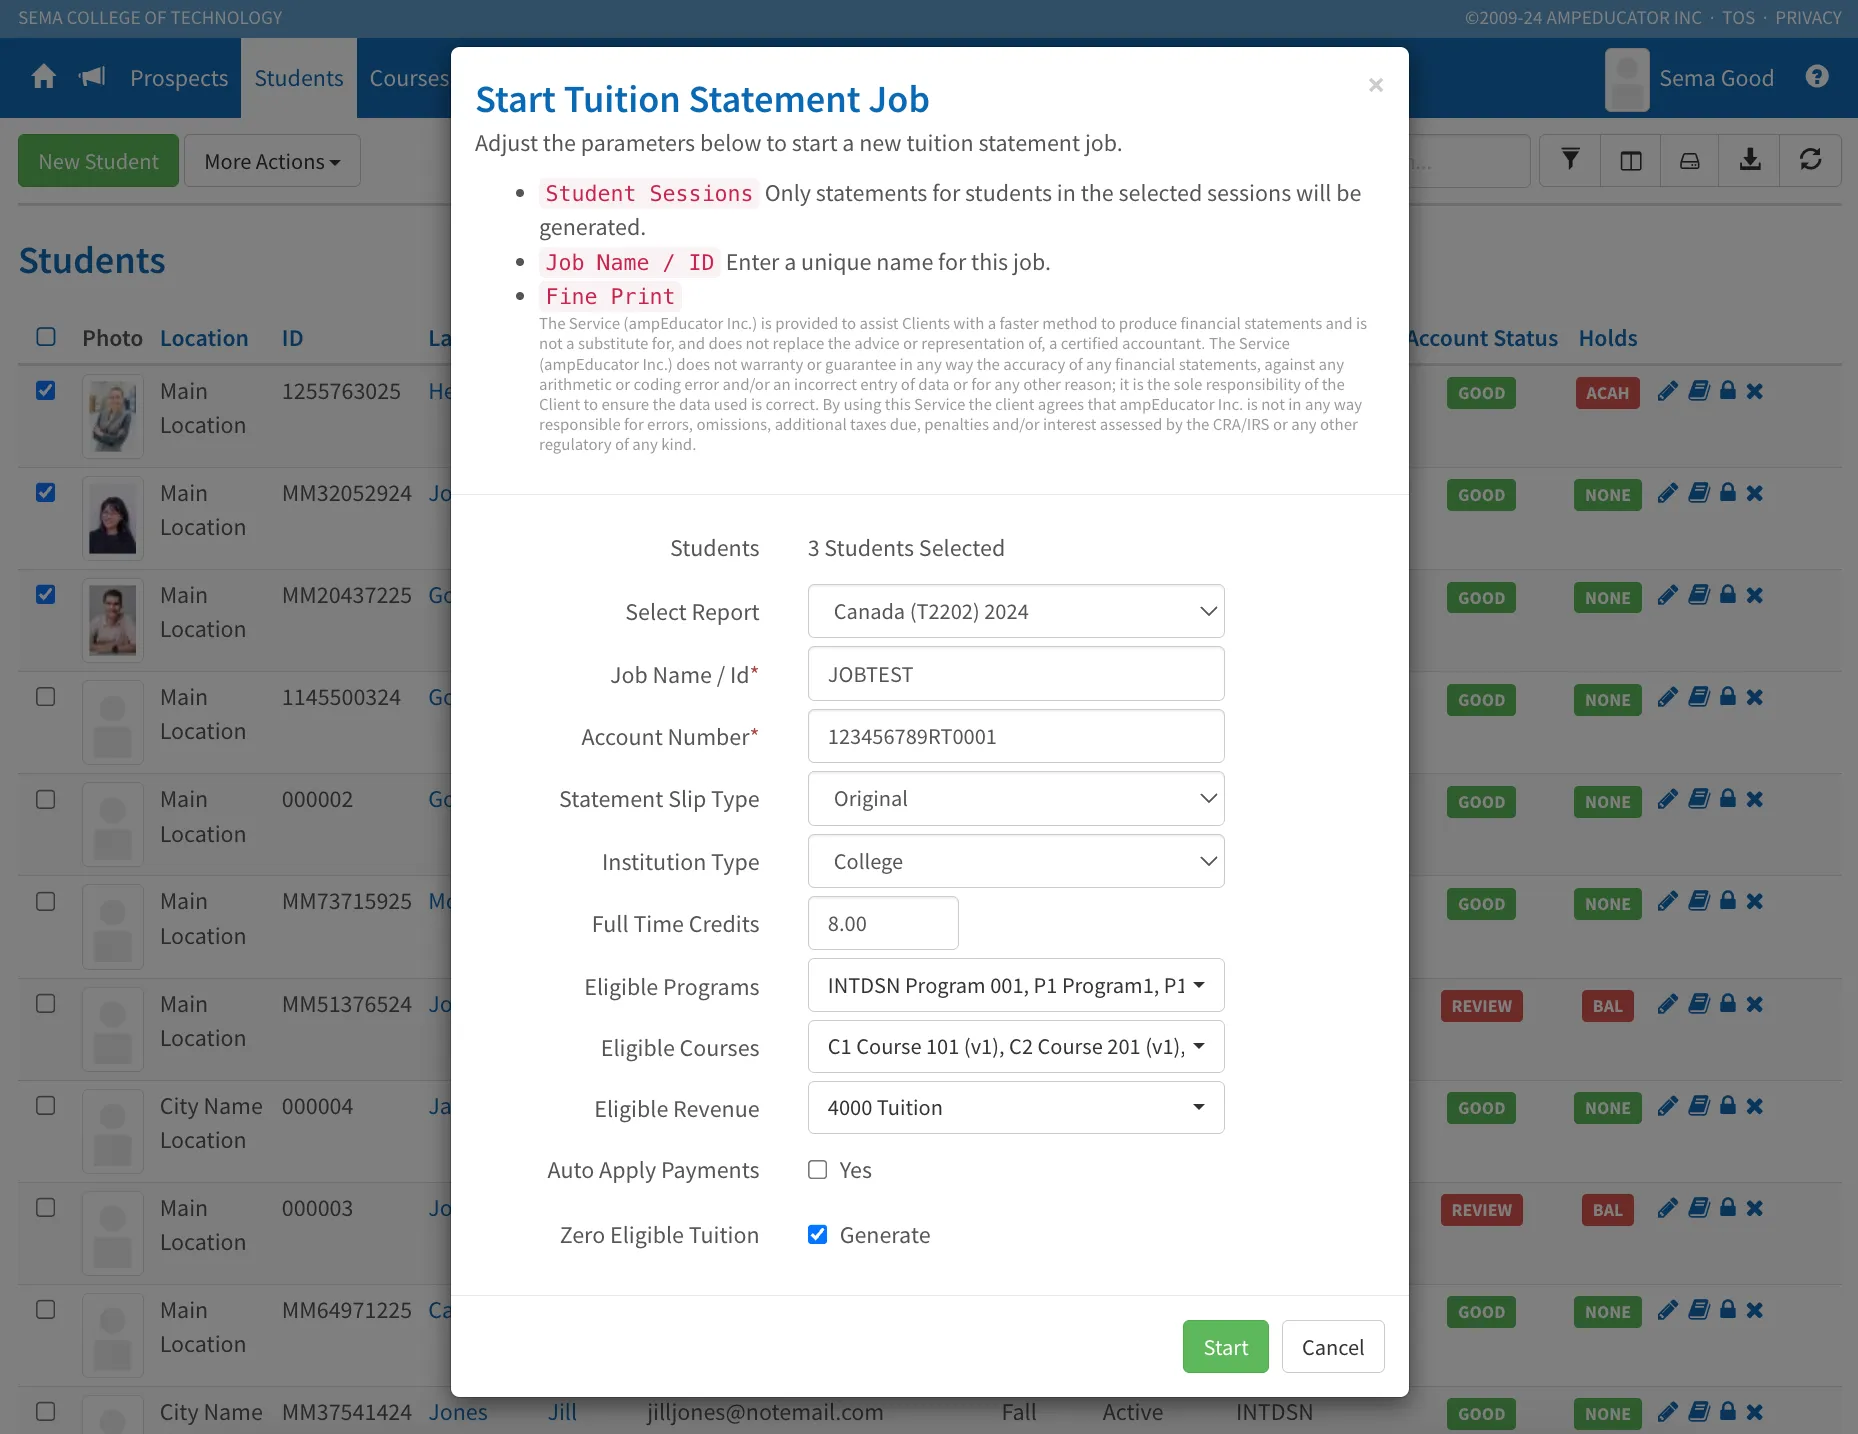1858x1434 pixels.
Task: Click the download export icon
Action: [1749, 160]
